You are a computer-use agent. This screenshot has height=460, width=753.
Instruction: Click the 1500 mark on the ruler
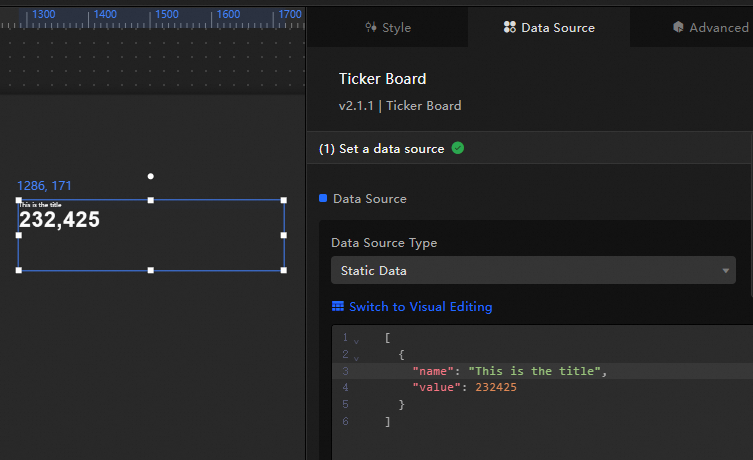pos(166,15)
